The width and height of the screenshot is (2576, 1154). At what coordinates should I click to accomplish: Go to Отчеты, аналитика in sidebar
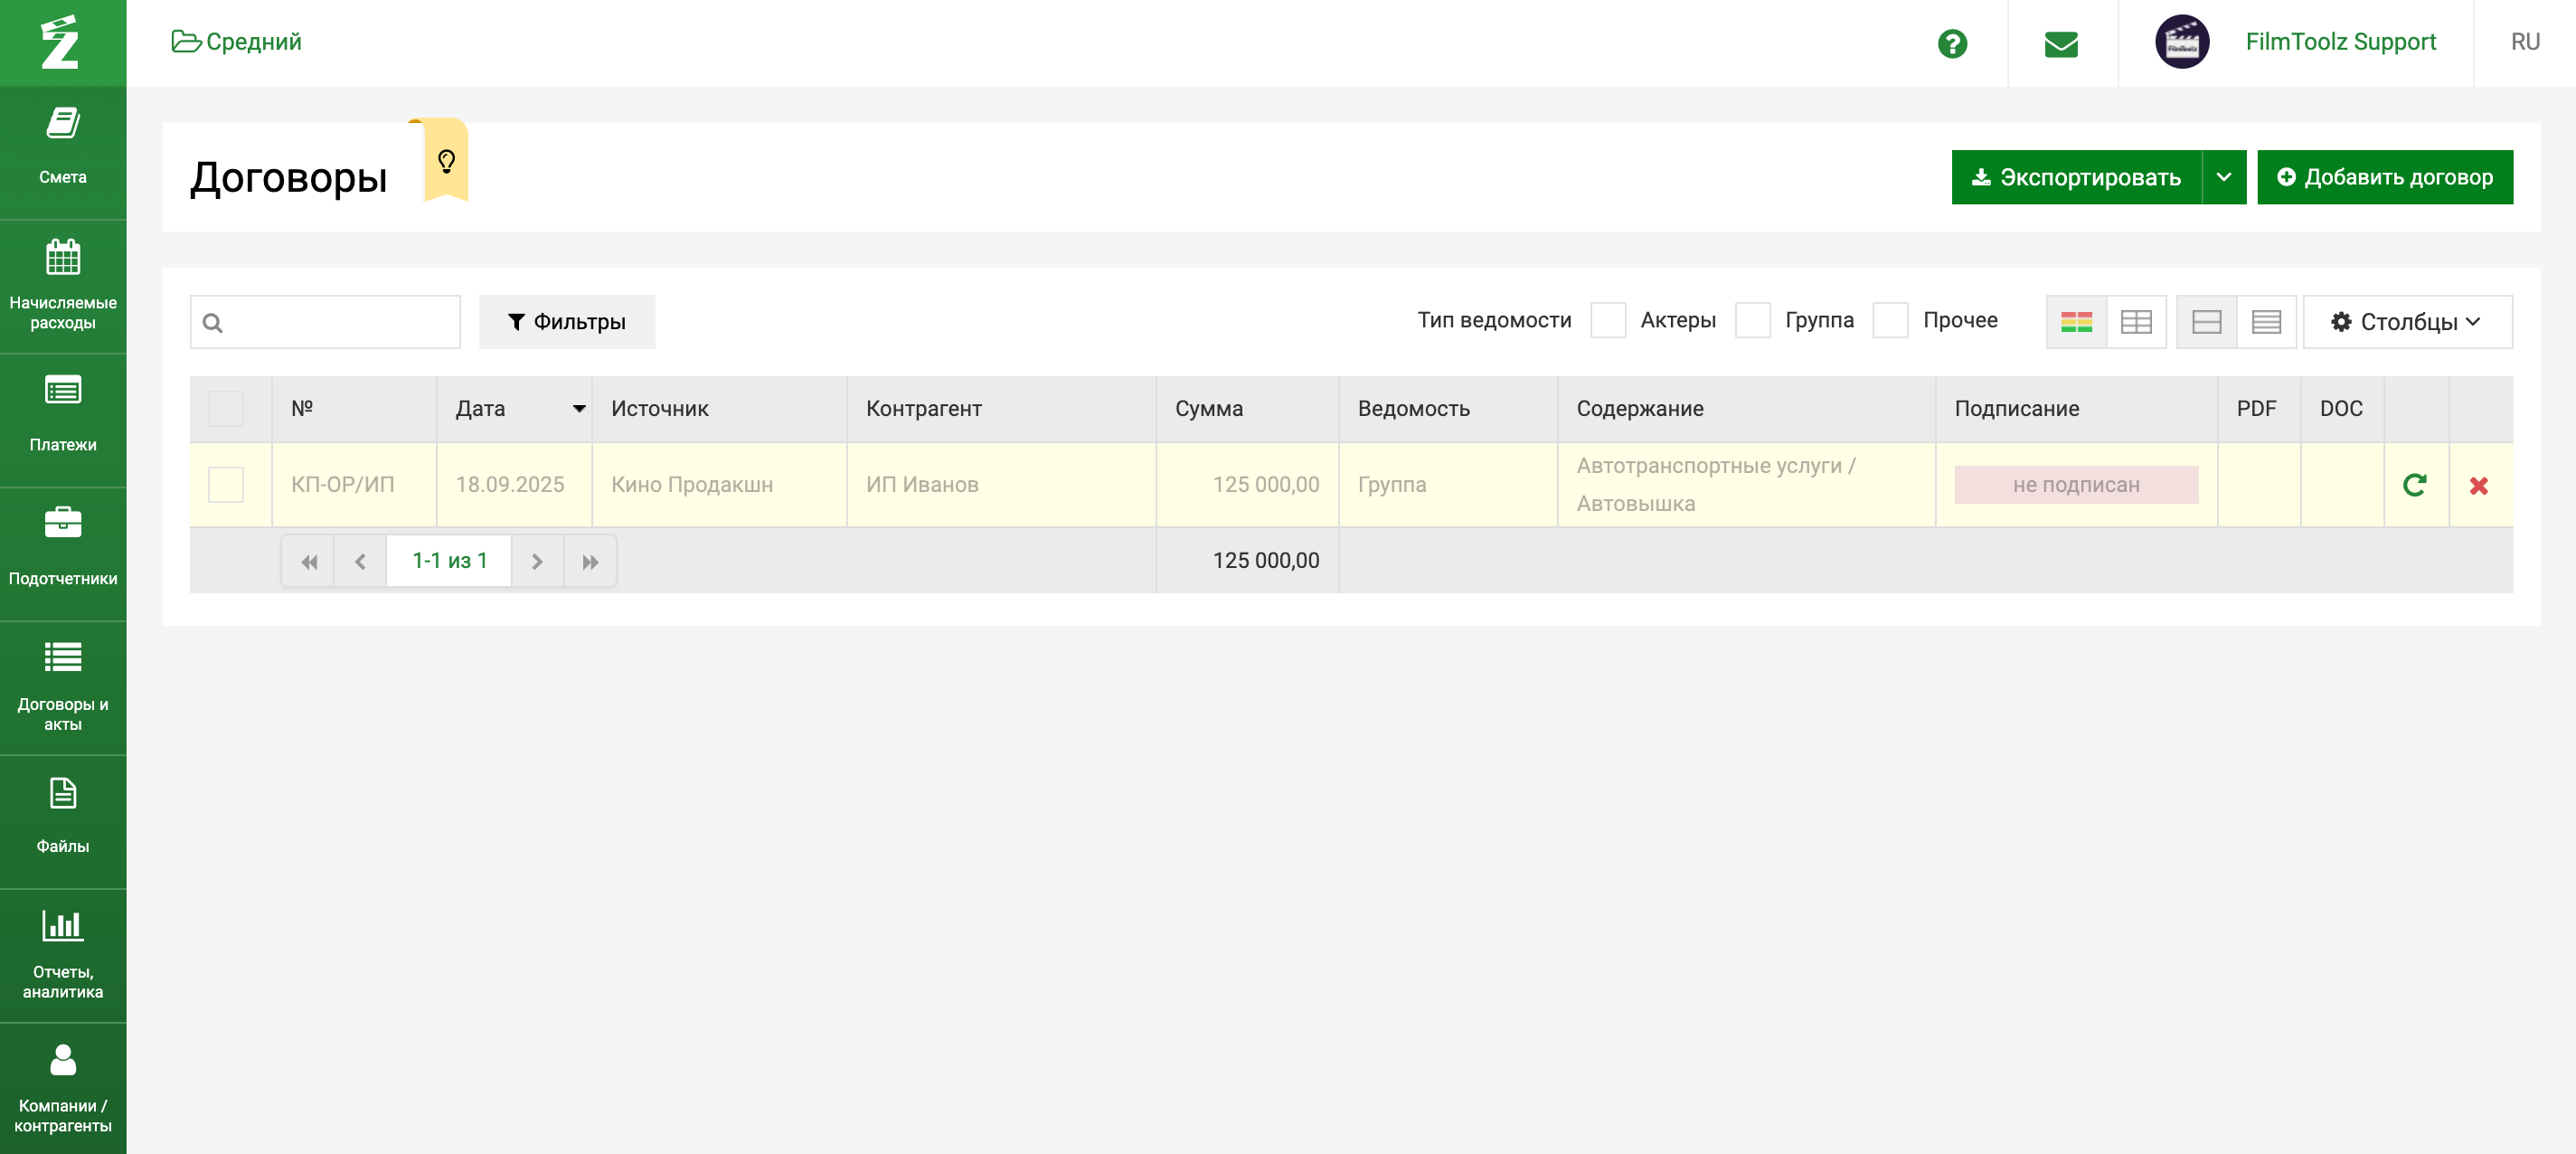[63, 953]
